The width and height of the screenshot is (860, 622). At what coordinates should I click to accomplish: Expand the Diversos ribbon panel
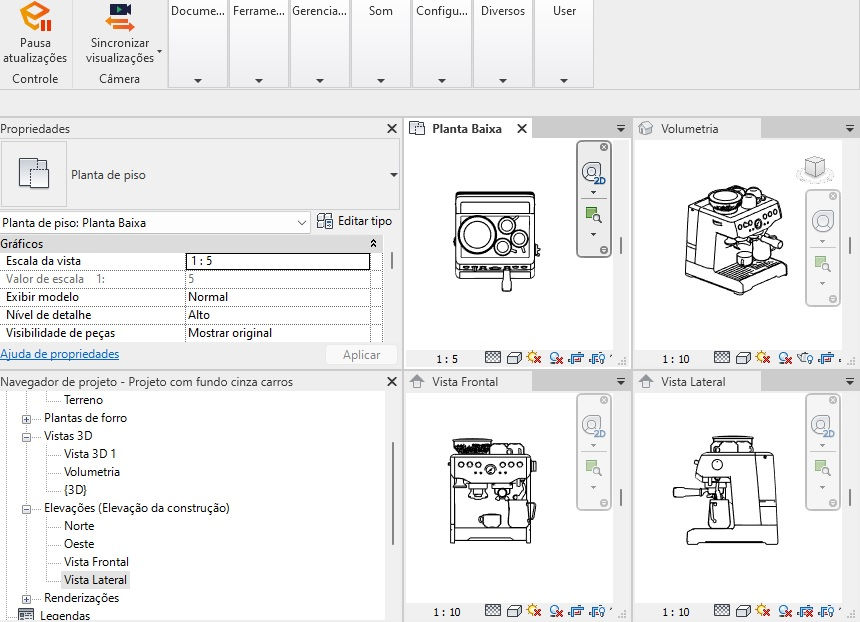pos(502,80)
